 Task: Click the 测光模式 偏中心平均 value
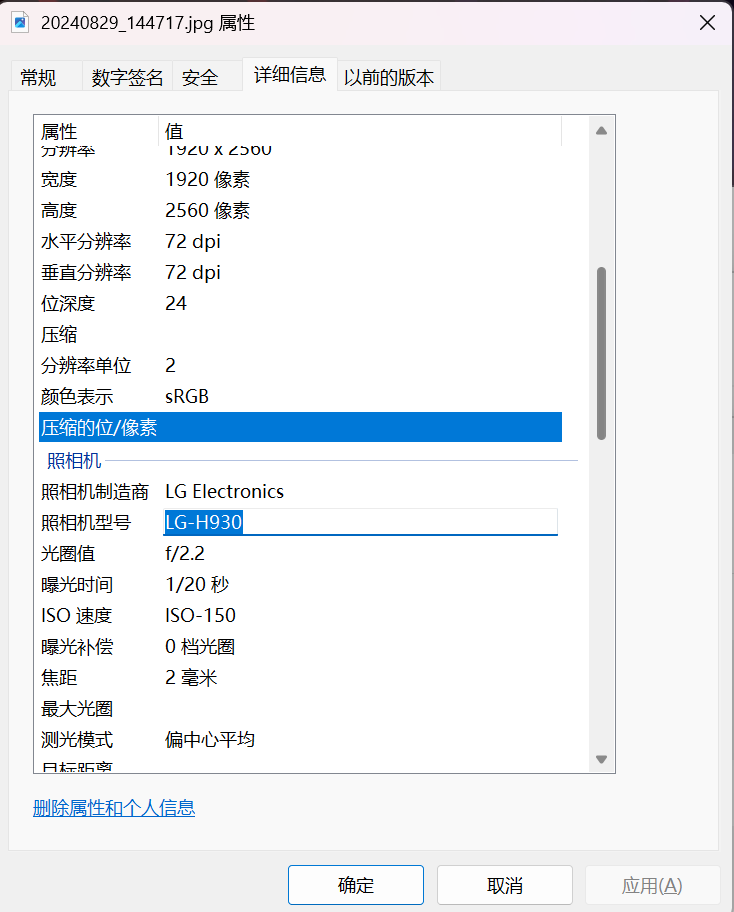(x=210, y=739)
